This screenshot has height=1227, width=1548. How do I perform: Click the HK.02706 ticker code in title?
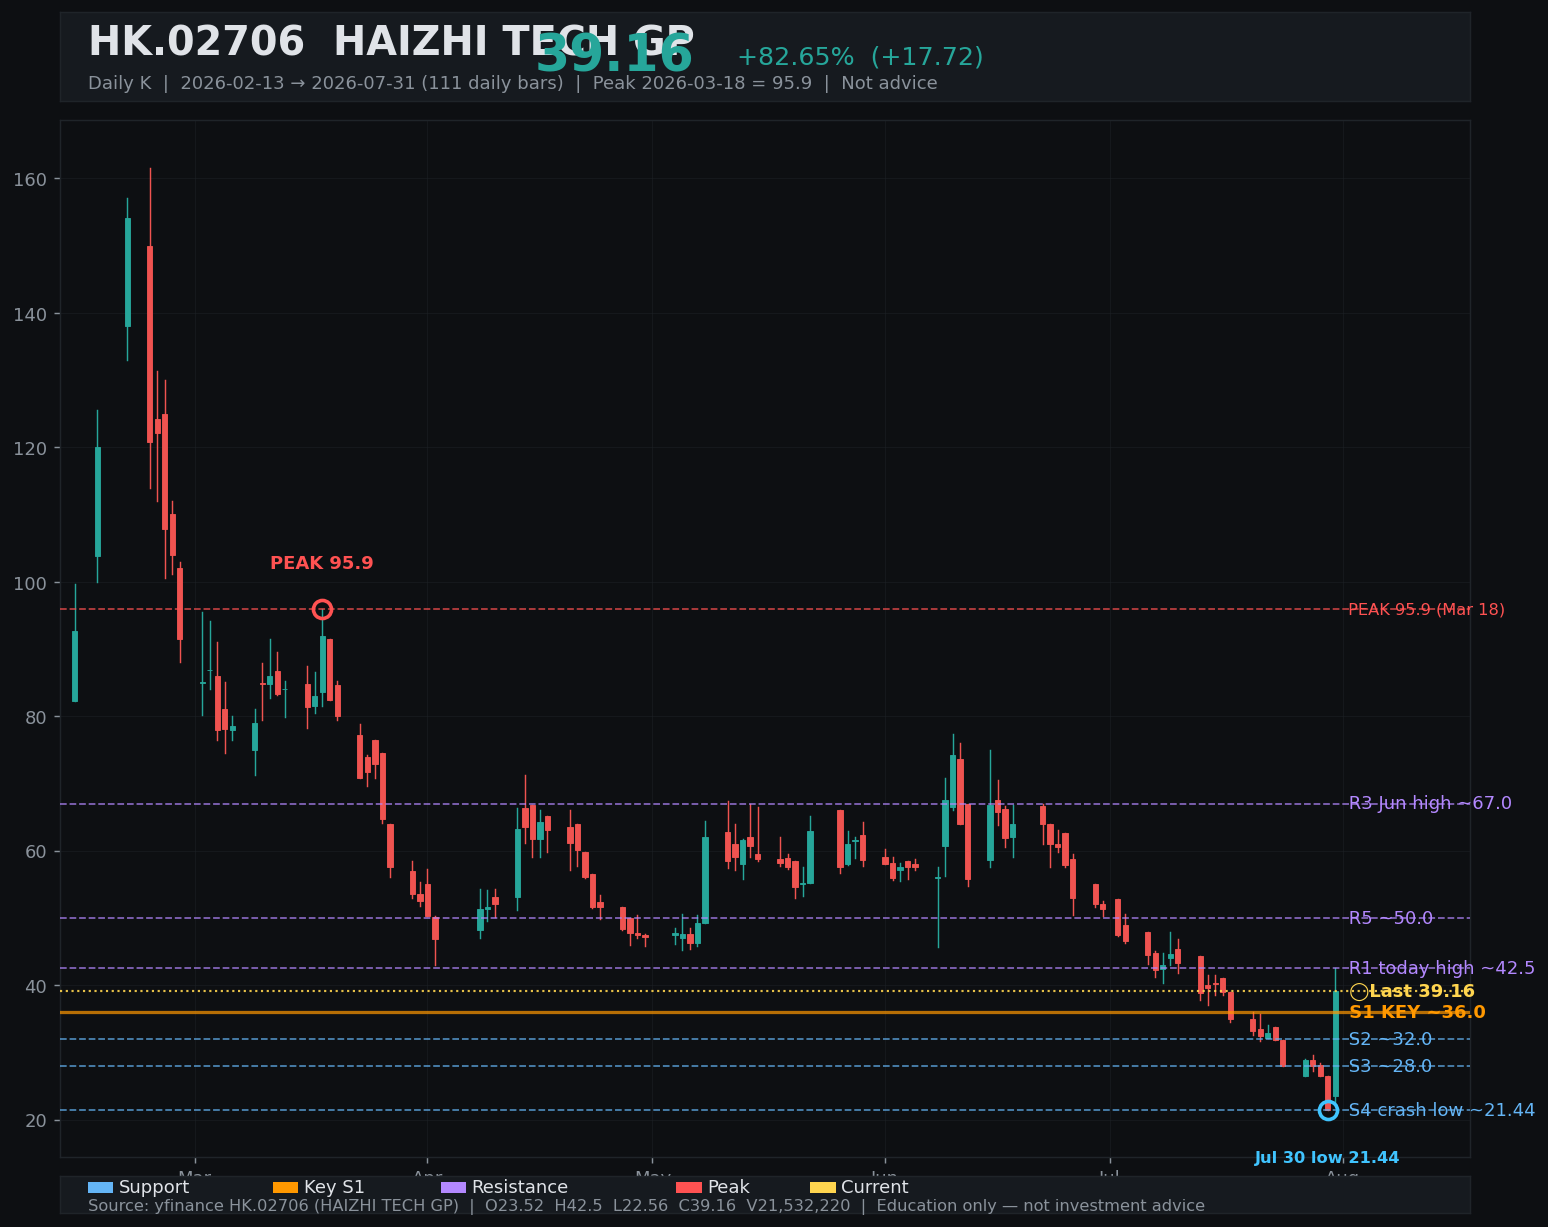[196, 42]
